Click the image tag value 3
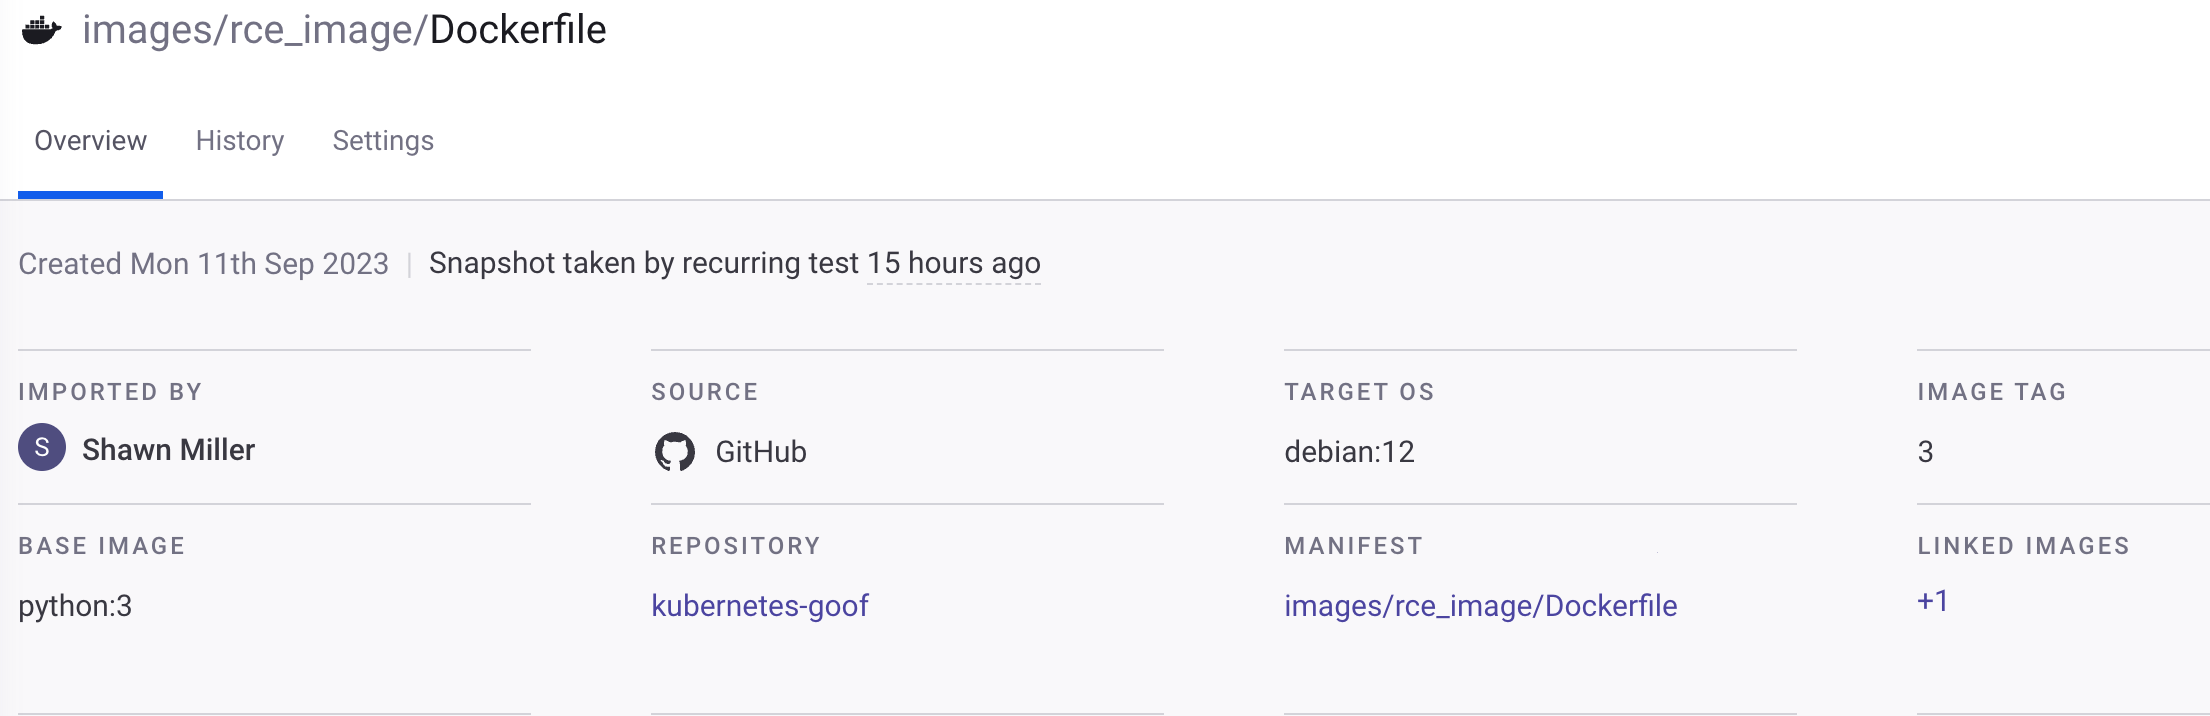 (x=1925, y=452)
